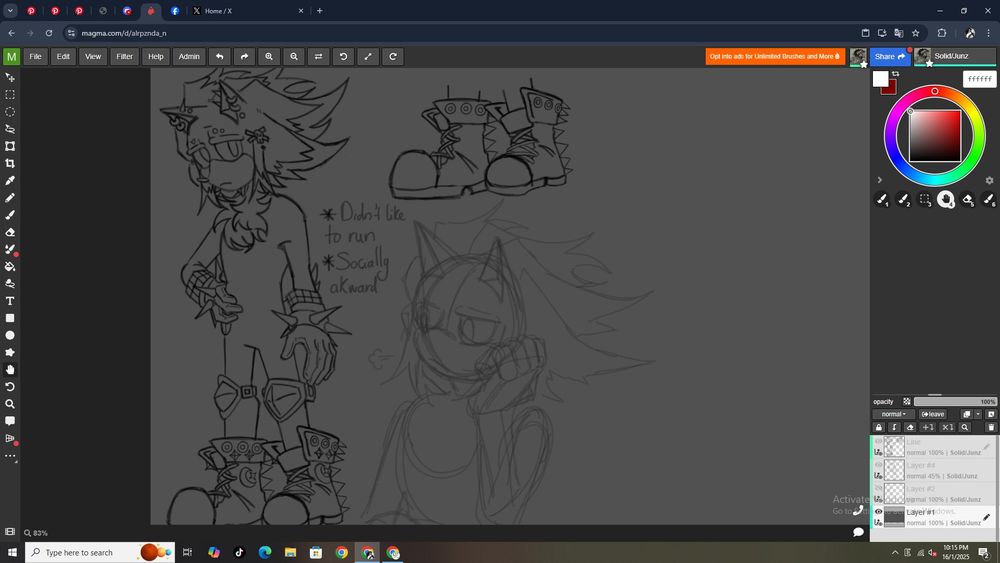Select brush preset slot 2
The width and height of the screenshot is (1000, 563).
coord(904,200)
